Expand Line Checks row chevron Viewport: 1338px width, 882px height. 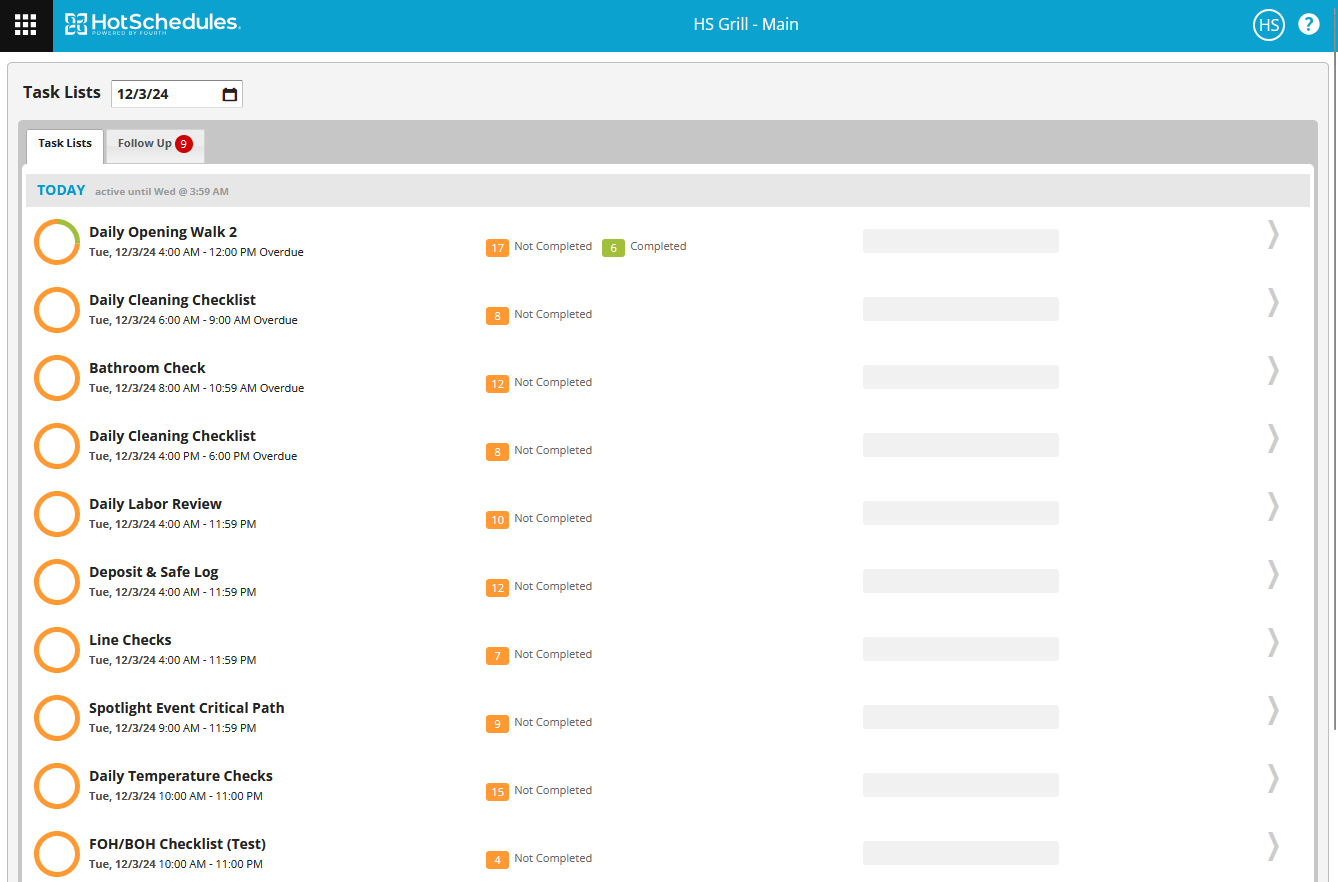click(x=1273, y=642)
